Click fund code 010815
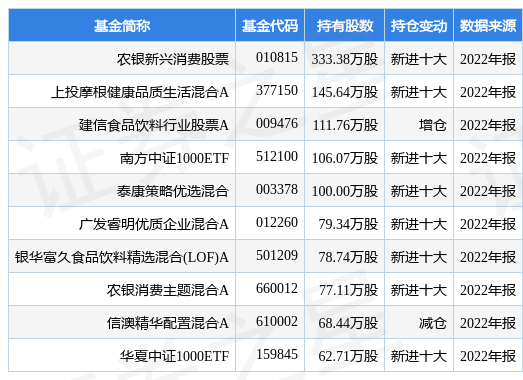Screen dimensions: 523x380 tap(277, 57)
